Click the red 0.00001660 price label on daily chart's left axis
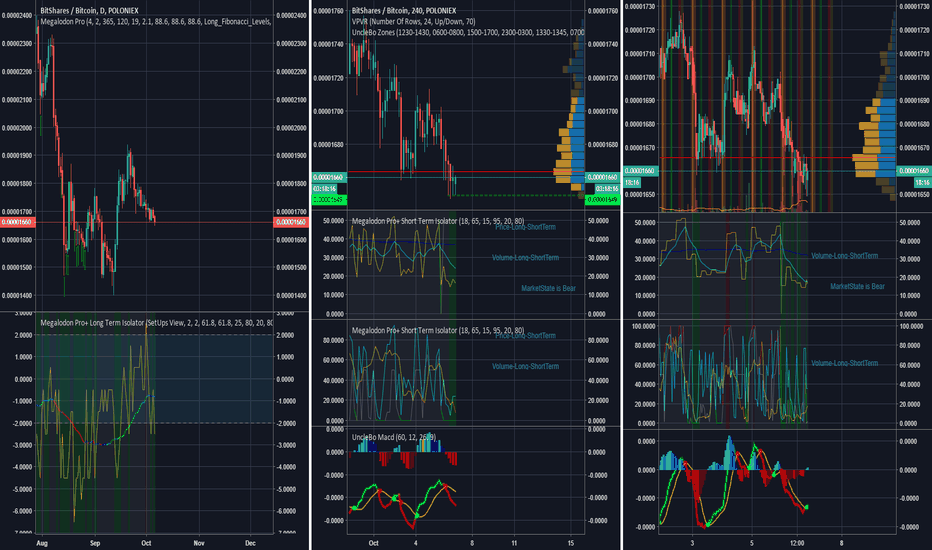The height and width of the screenshot is (550, 932). tap(18, 222)
